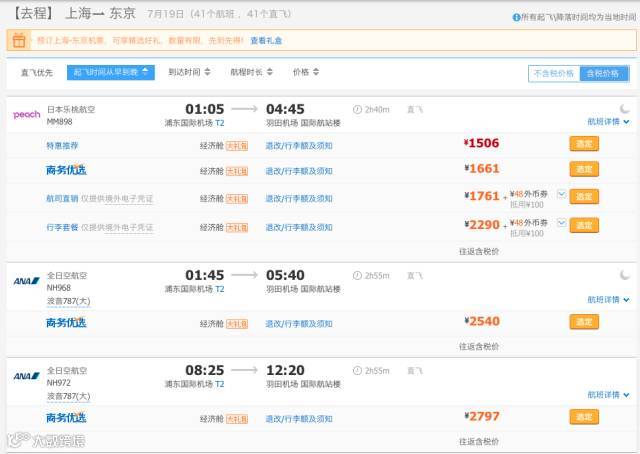Click 商务优选 label under flight MM898

[66, 170]
